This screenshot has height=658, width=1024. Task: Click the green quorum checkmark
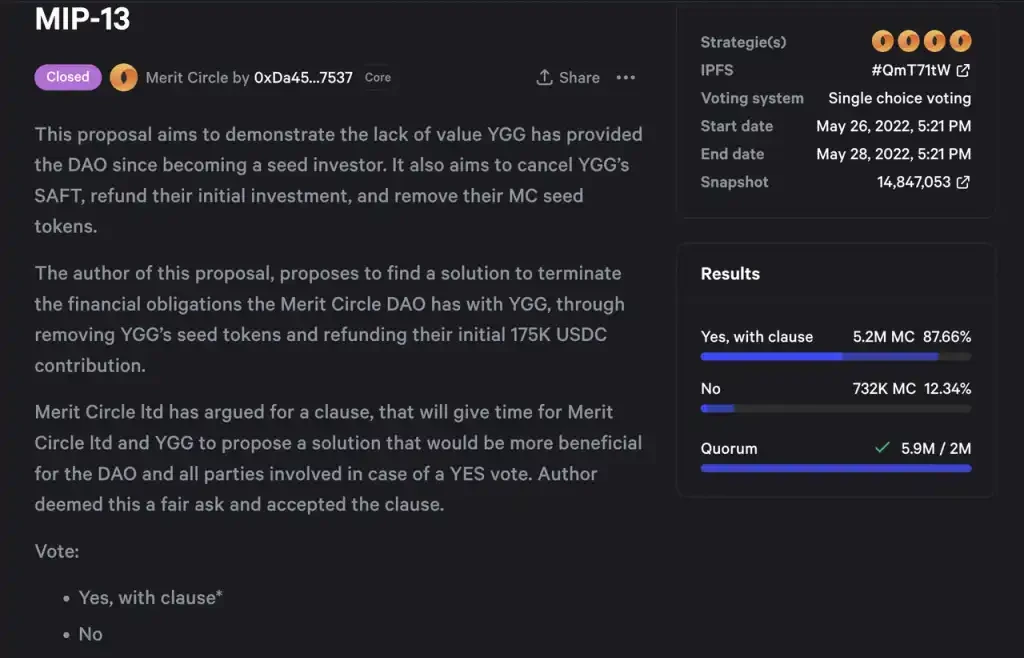(881, 448)
